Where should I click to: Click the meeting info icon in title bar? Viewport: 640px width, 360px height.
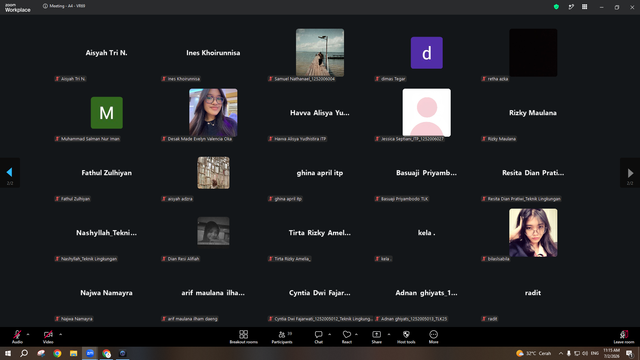pos(45,6)
